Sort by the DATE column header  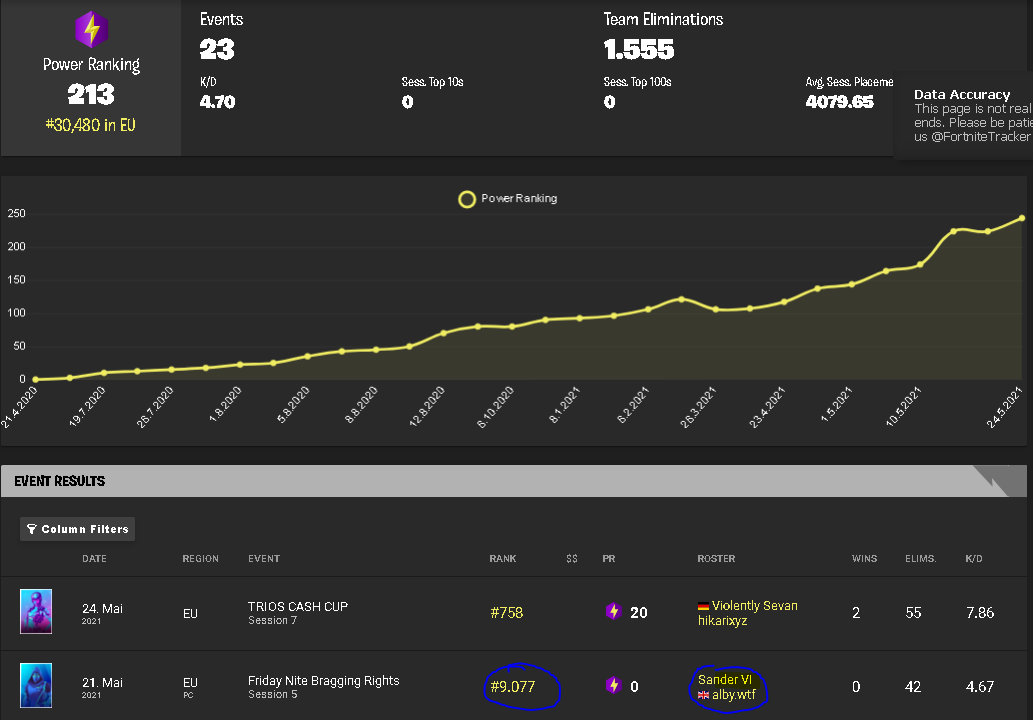click(94, 559)
